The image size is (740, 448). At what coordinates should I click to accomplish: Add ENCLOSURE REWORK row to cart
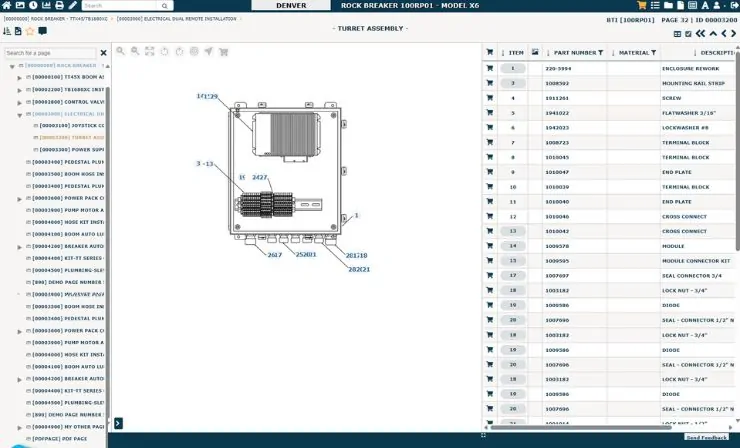(489, 68)
